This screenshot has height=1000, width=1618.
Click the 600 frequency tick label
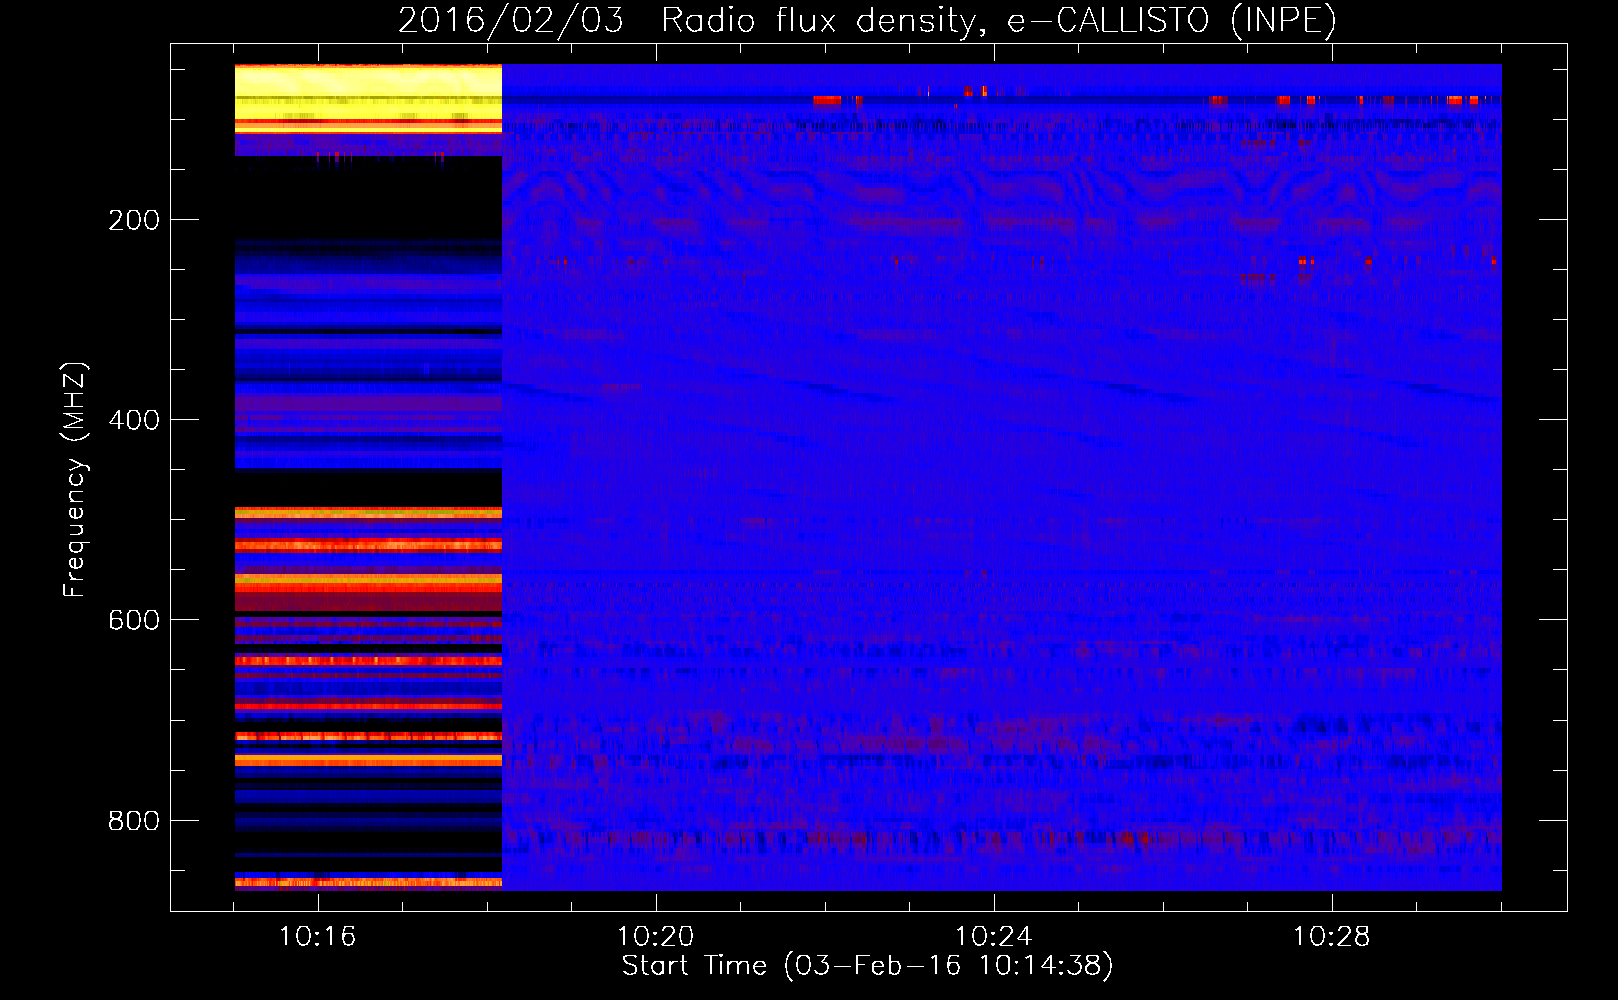click(134, 620)
